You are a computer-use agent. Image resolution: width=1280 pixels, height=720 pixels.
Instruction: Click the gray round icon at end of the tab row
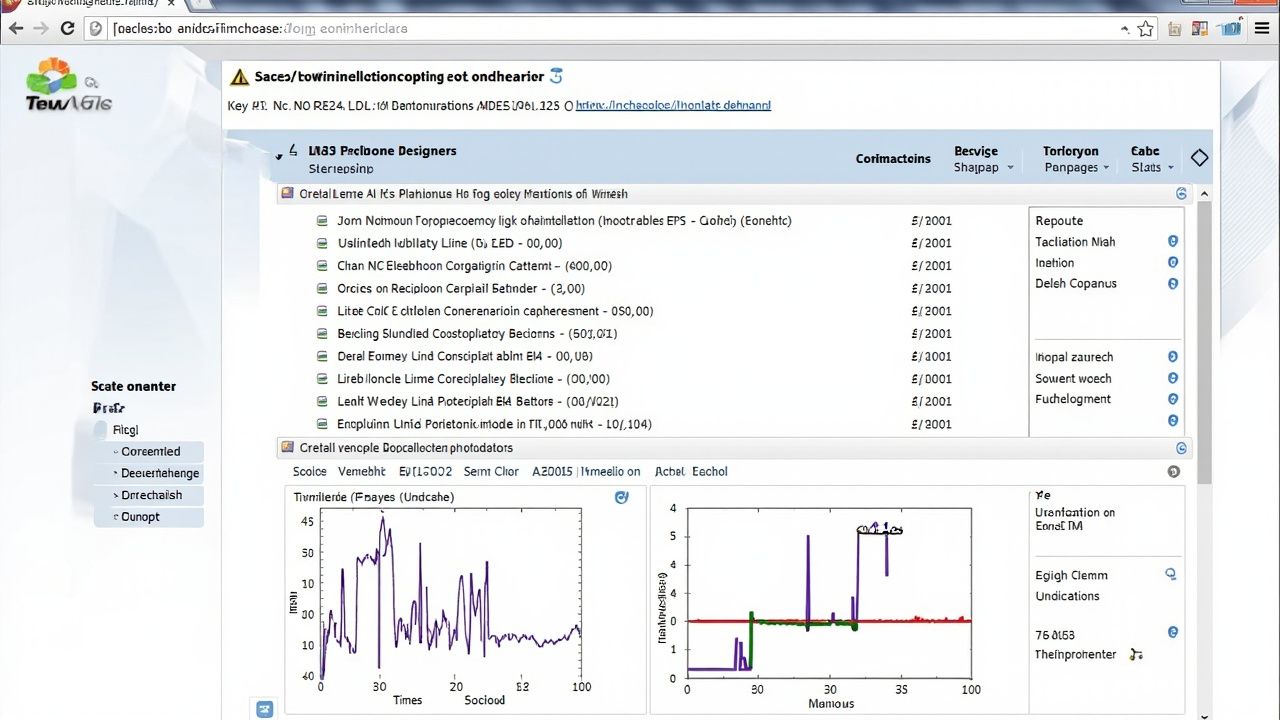1174,472
